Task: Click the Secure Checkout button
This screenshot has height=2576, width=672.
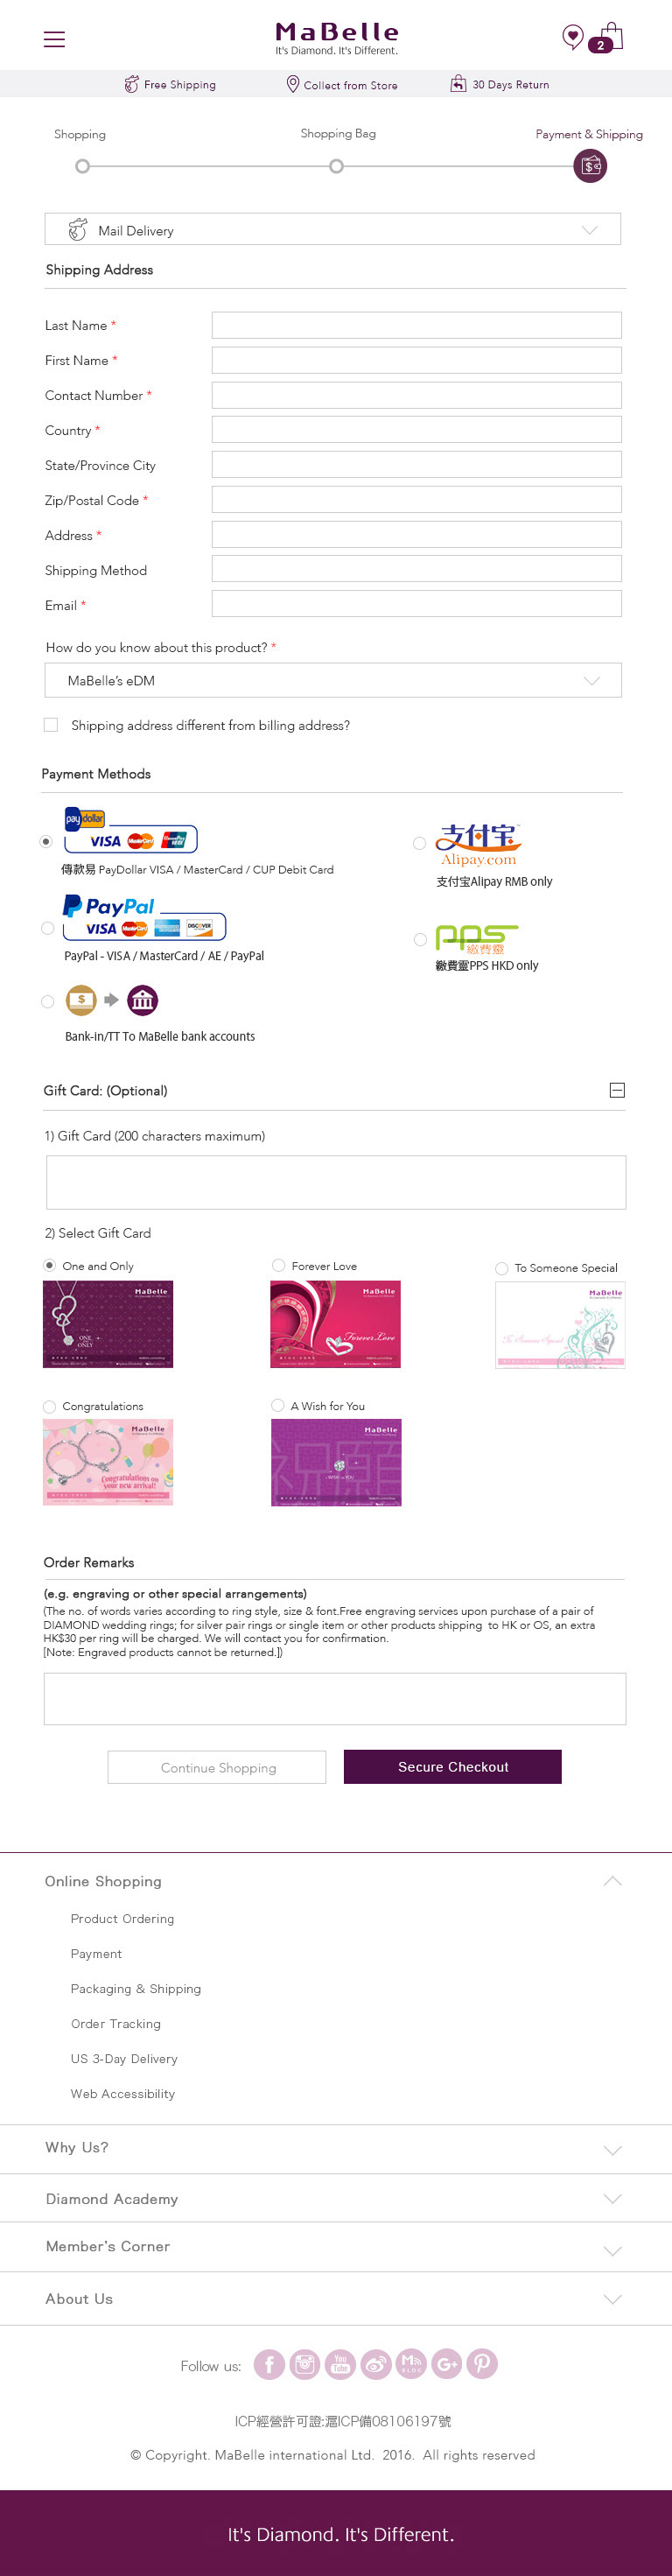Action: (x=453, y=1767)
